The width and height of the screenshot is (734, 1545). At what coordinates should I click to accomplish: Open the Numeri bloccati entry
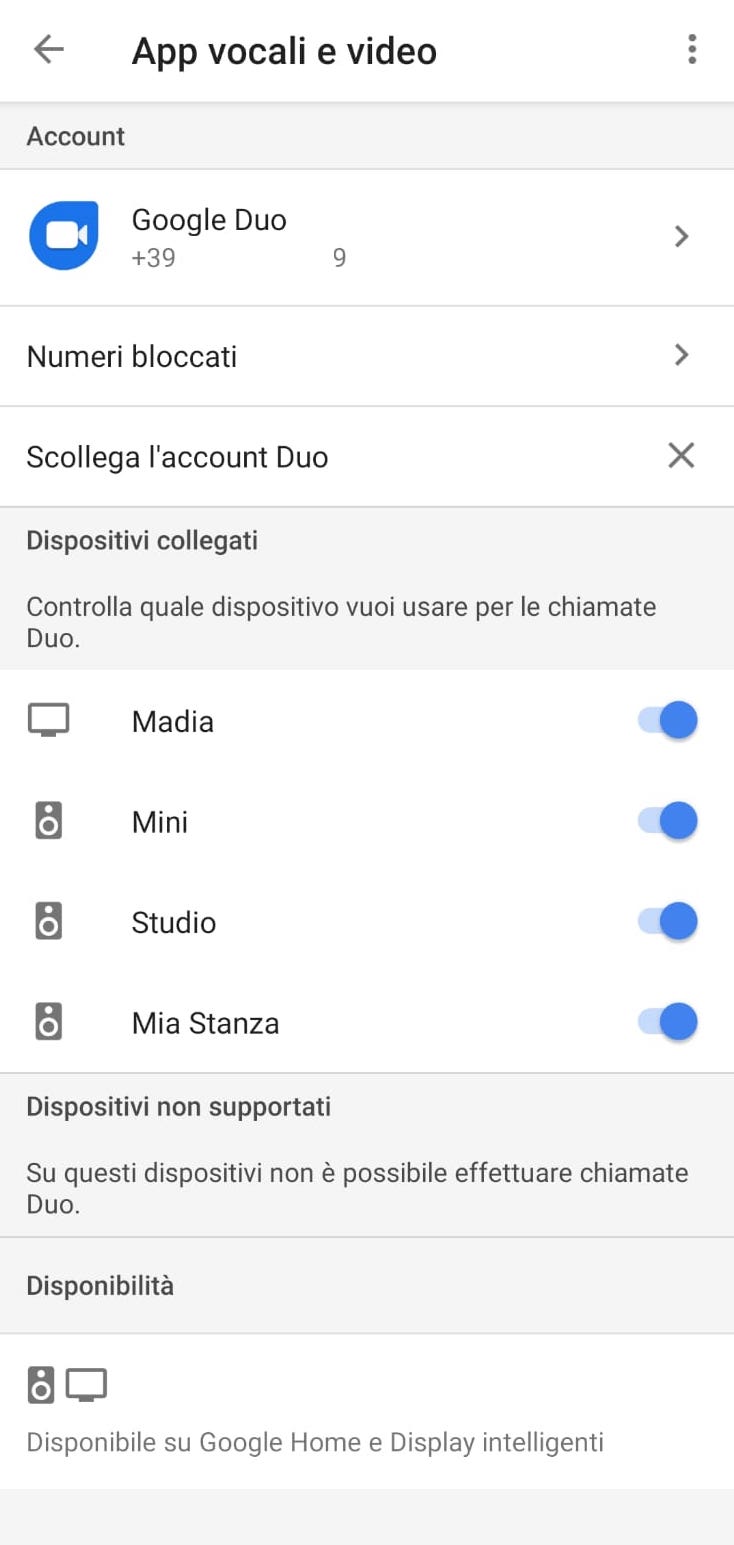point(132,357)
